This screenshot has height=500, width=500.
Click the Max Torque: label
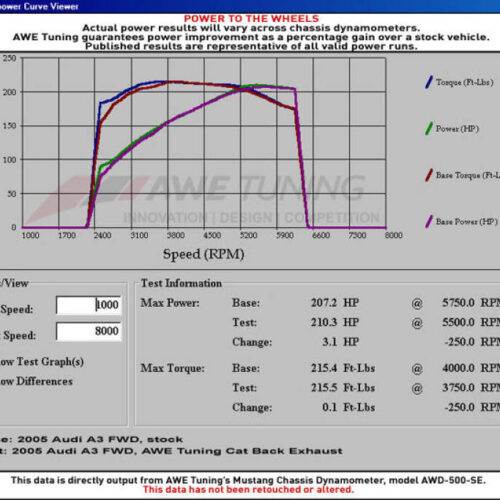pyautogui.click(x=172, y=368)
